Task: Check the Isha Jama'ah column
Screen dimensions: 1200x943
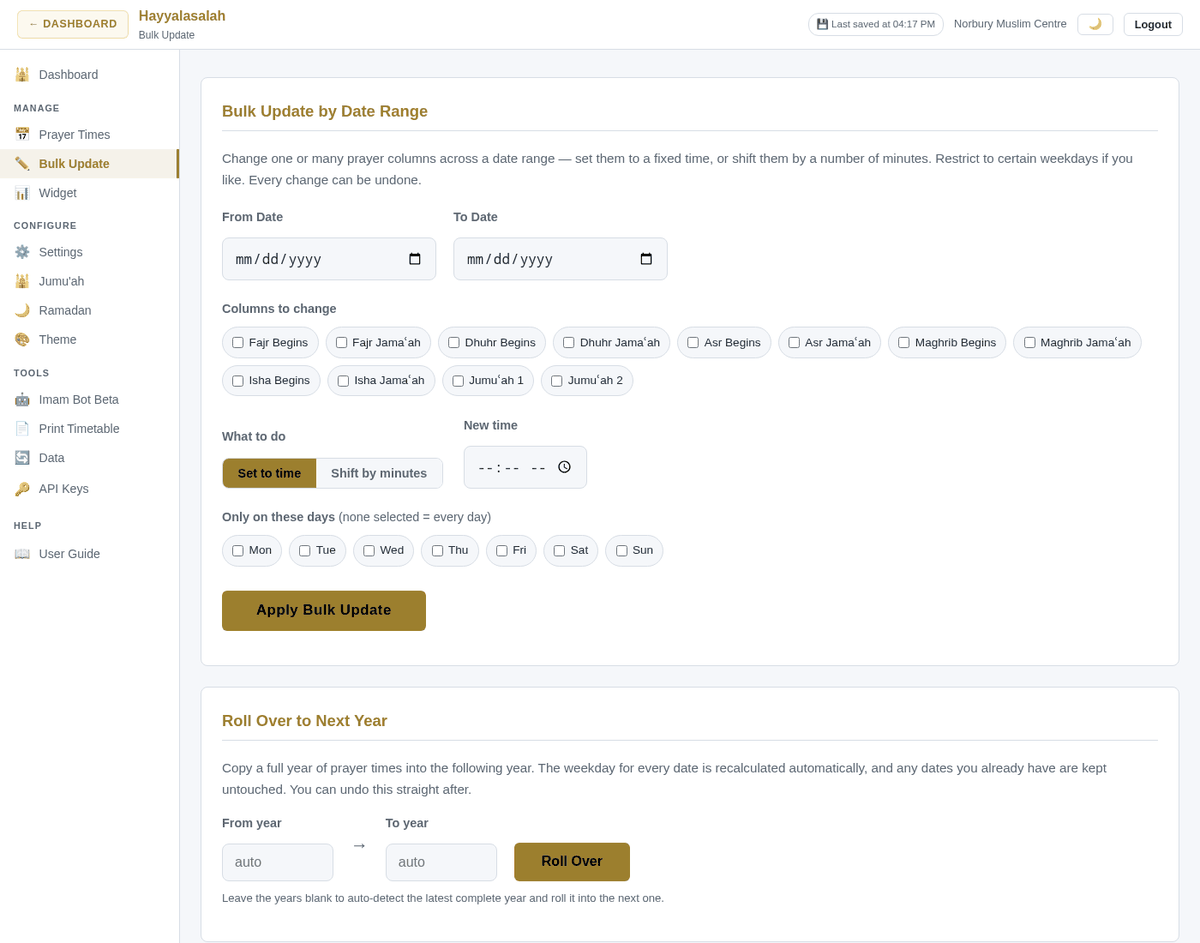Action: pyautogui.click(x=343, y=380)
